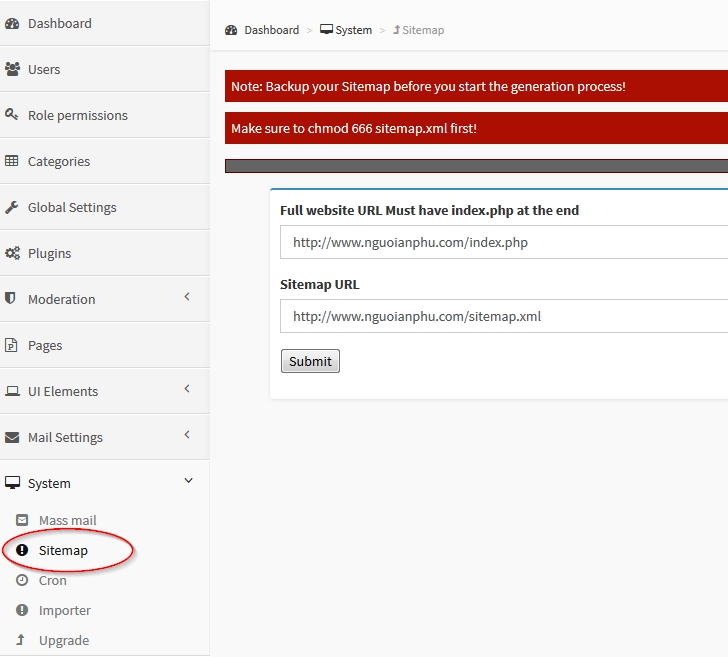Click the Categories table icon

tap(12, 161)
